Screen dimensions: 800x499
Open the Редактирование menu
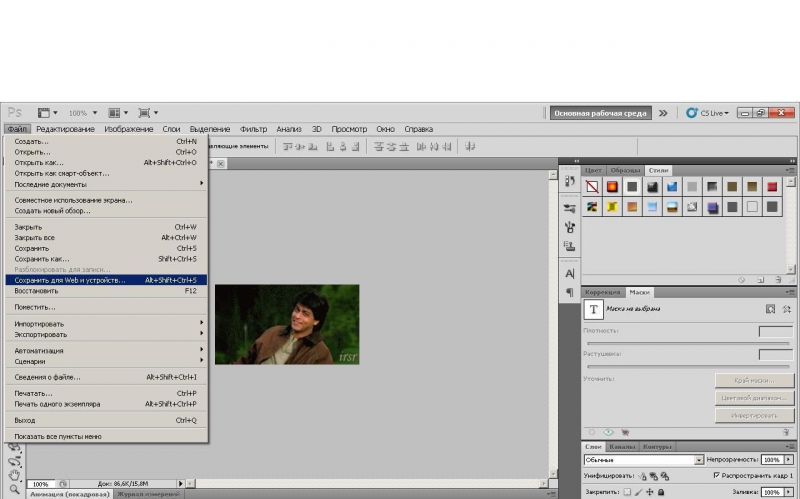tap(65, 129)
